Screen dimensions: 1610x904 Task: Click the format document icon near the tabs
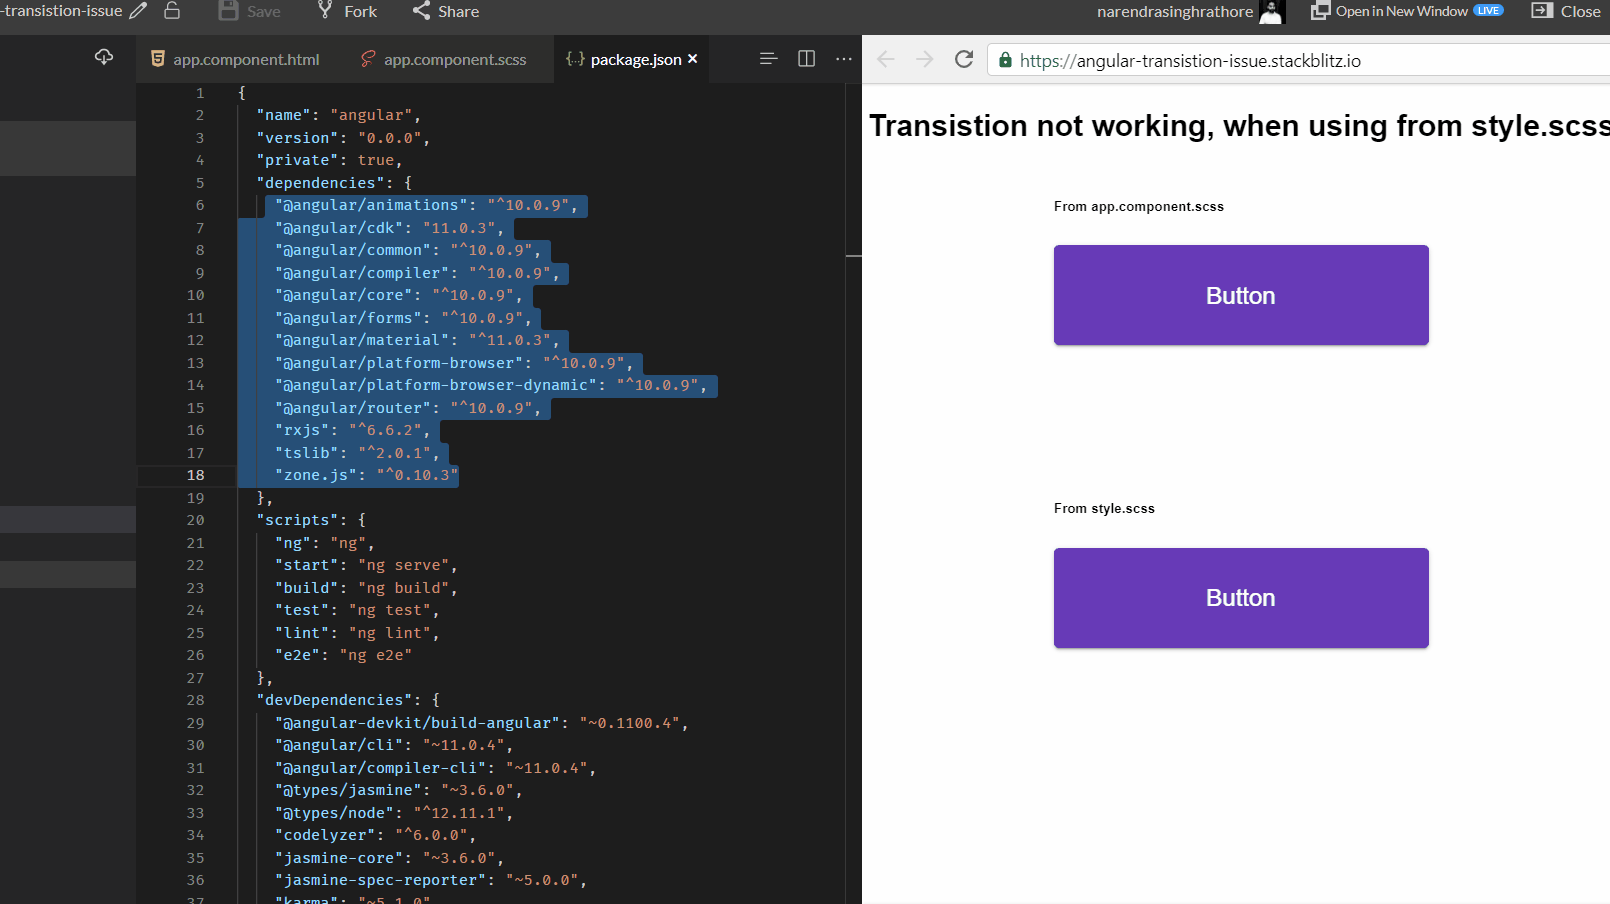(768, 58)
